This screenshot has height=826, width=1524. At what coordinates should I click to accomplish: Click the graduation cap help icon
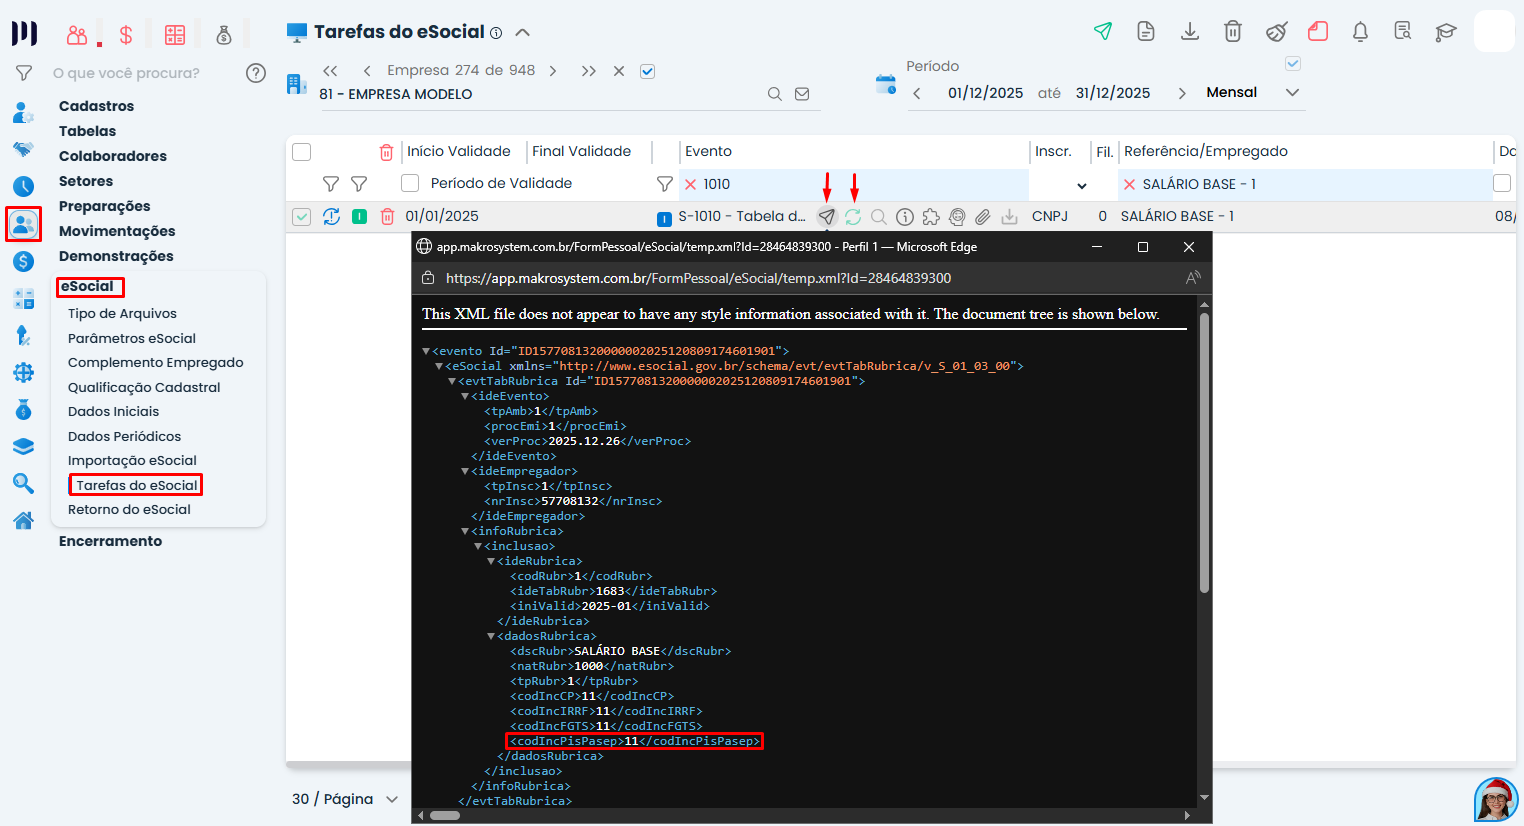pos(1445,32)
